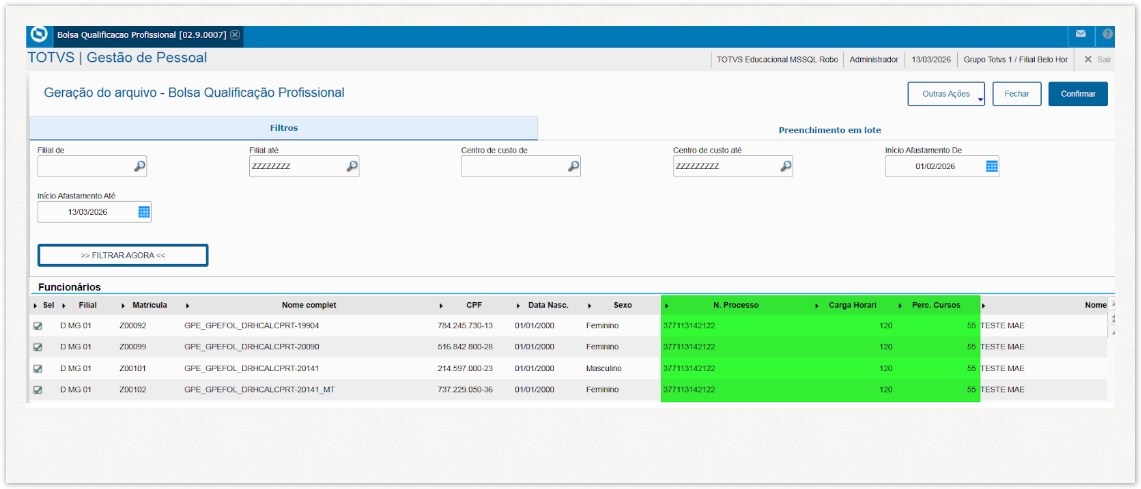Close the Bolsa Qualificacao Profissional tab
This screenshot has width=1141, height=489.
[234, 35]
